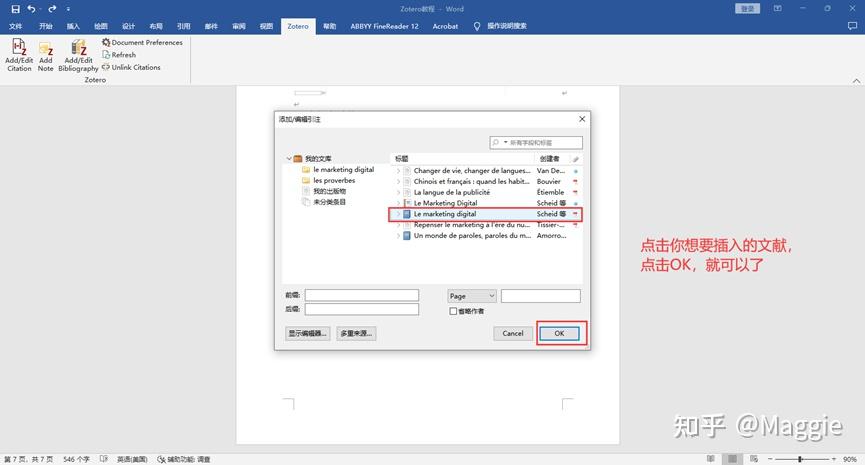Open comments icon at top right corner
The width and height of the screenshot is (865, 465).
coord(852,26)
